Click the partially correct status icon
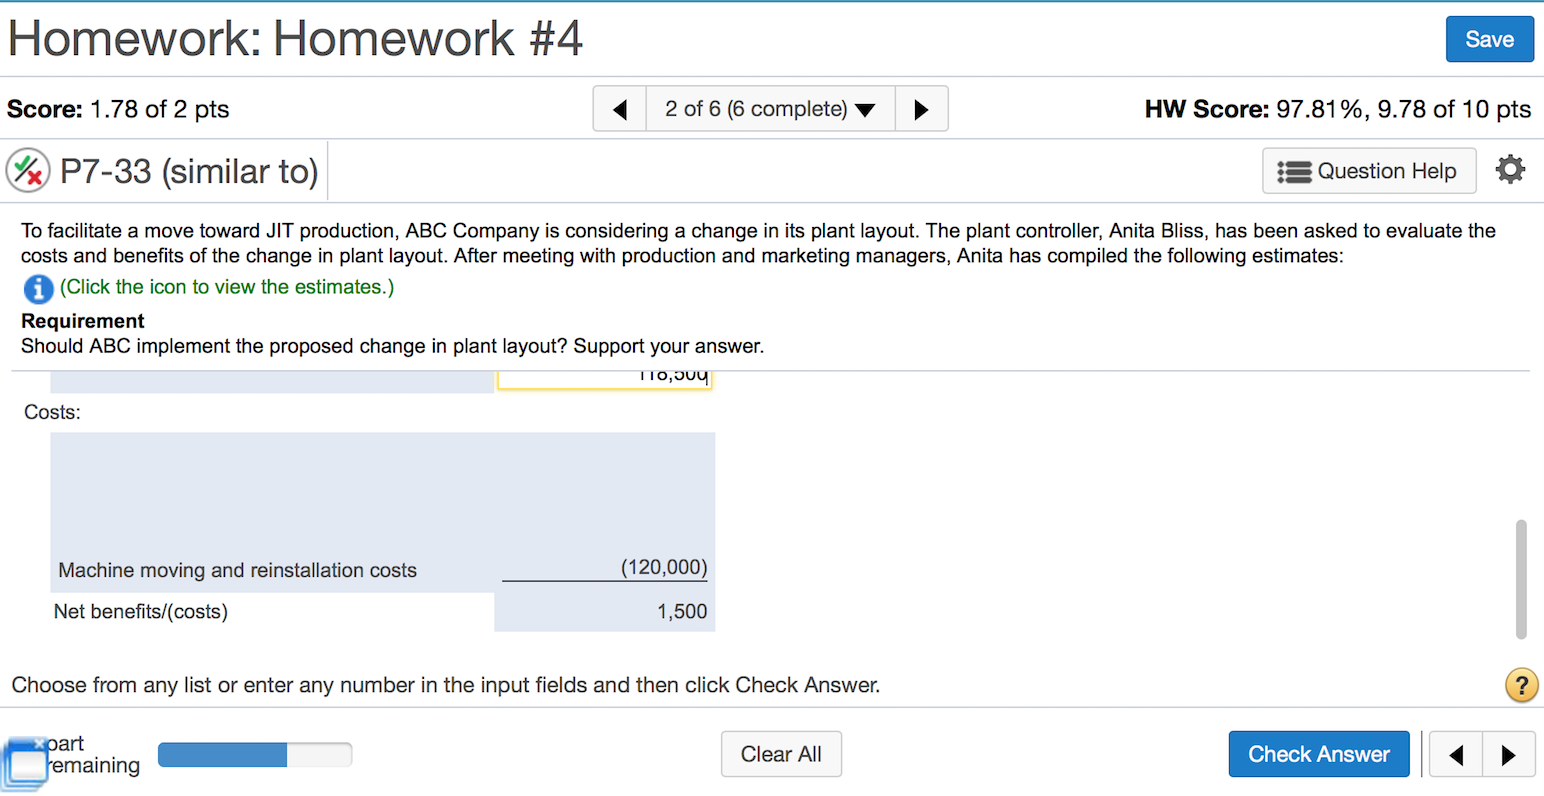The width and height of the screenshot is (1544, 796). [x=28, y=170]
